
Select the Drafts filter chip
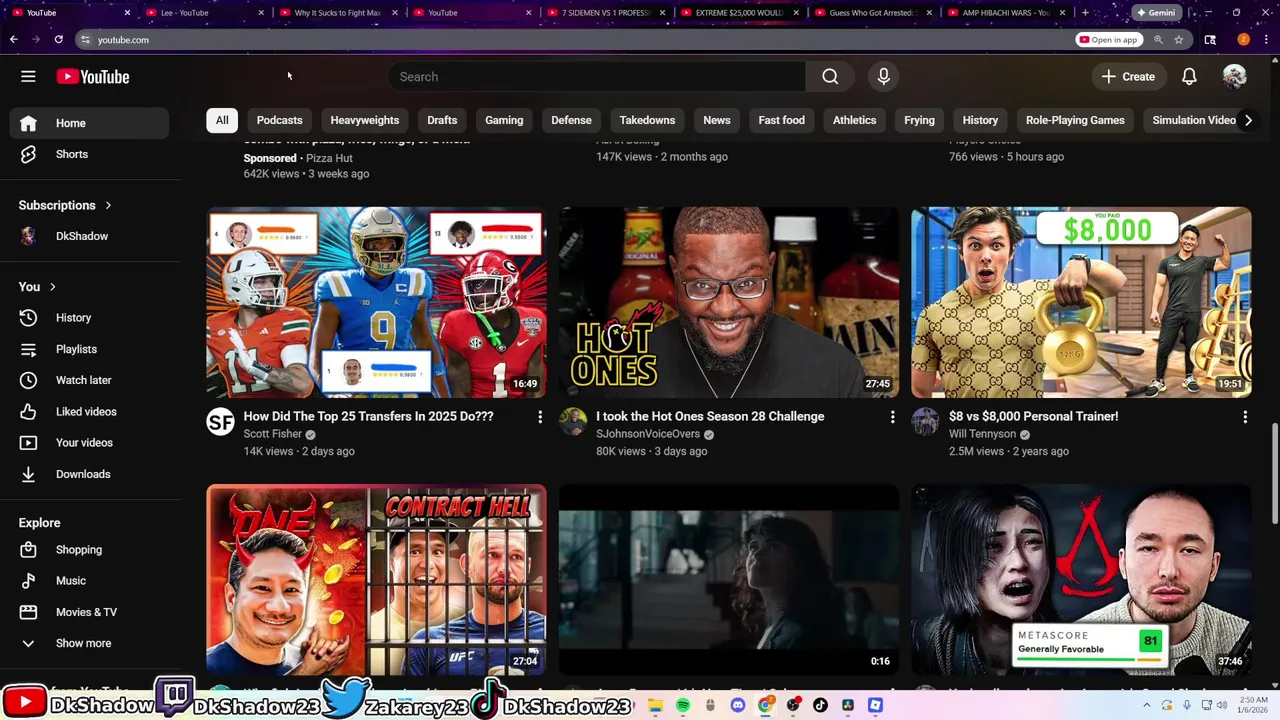click(442, 120)
